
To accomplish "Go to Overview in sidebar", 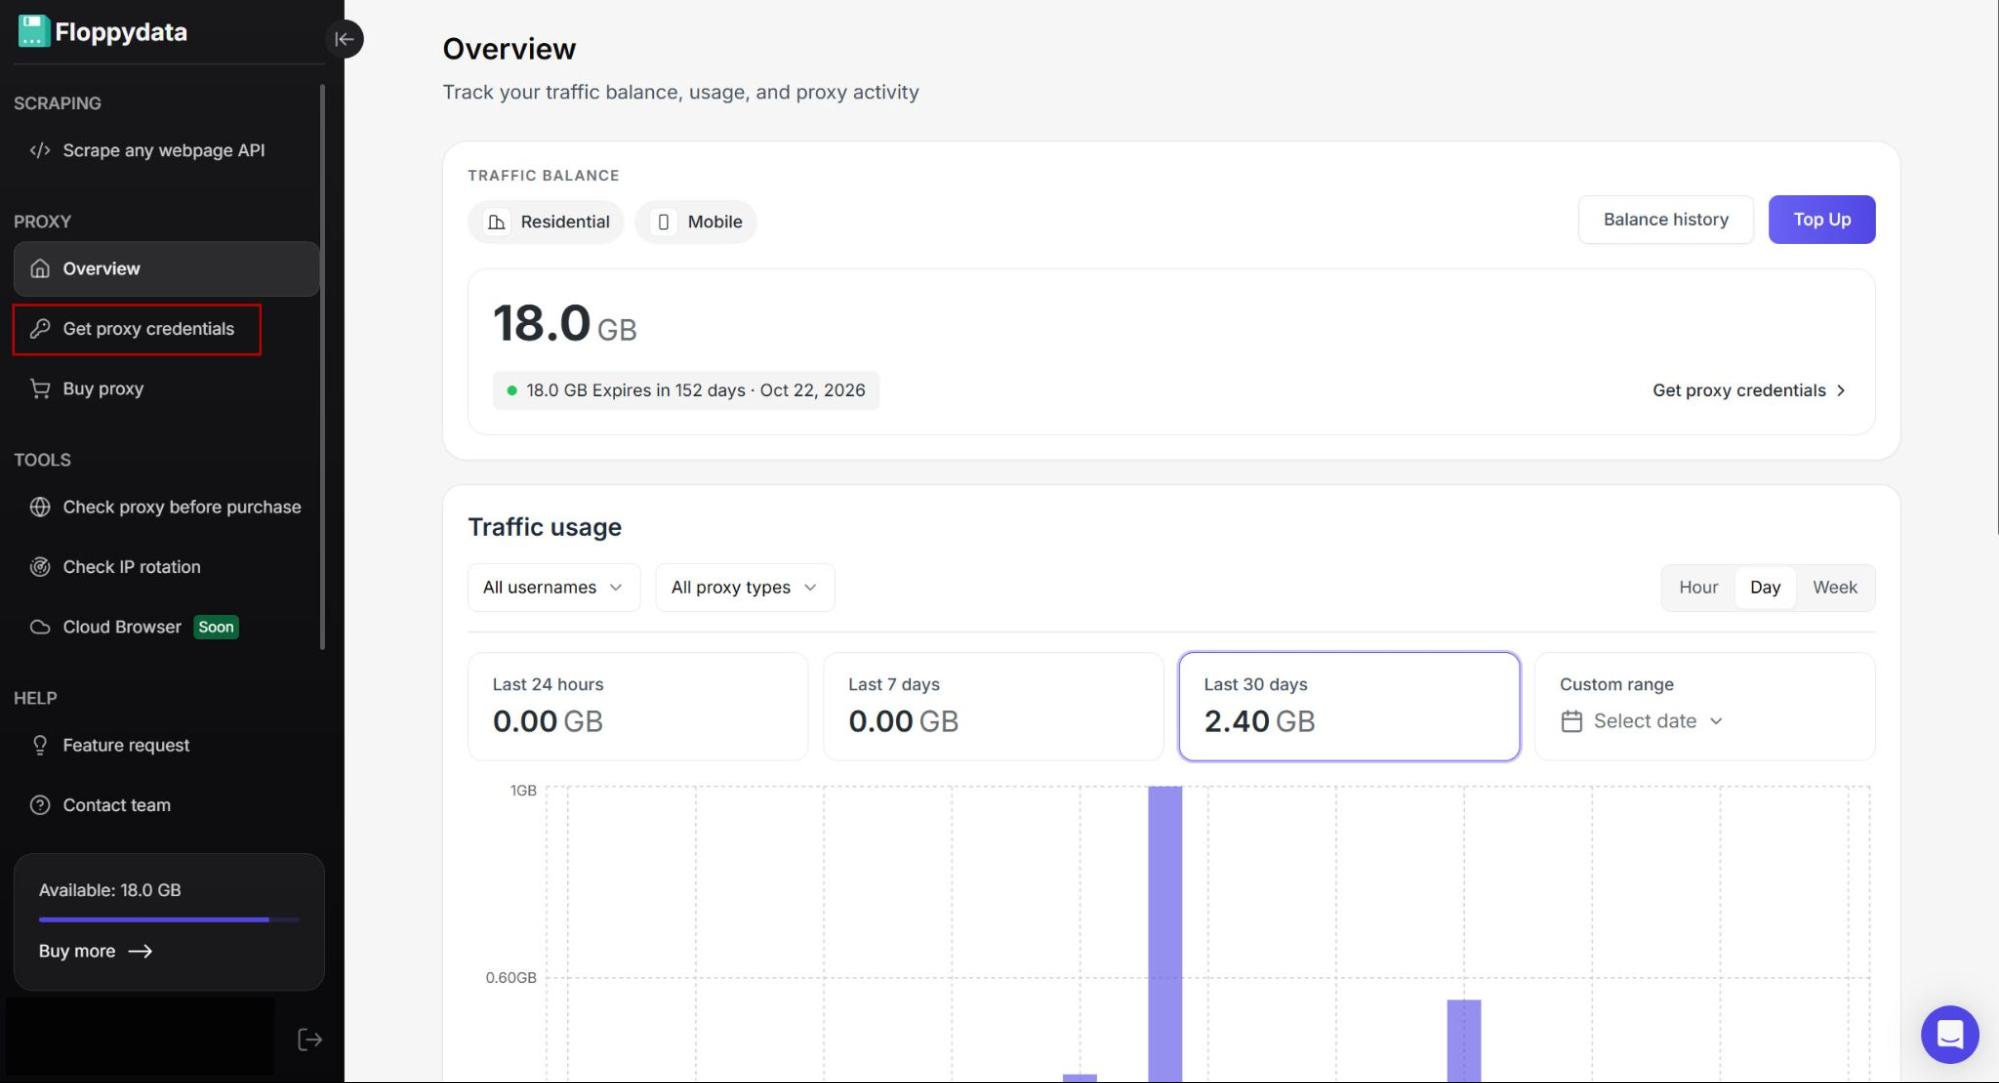I will click(x=167, y=268).
